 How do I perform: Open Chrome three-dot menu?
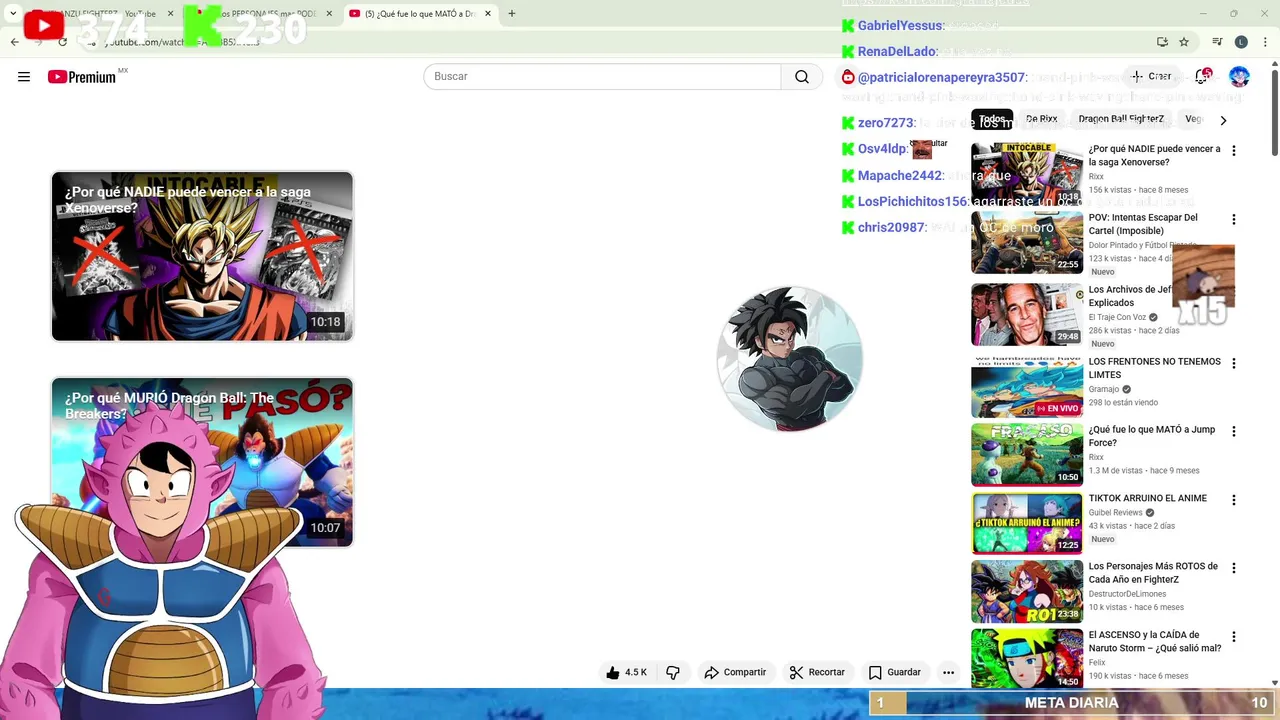pyautogui.click(x=1265, y=42)
